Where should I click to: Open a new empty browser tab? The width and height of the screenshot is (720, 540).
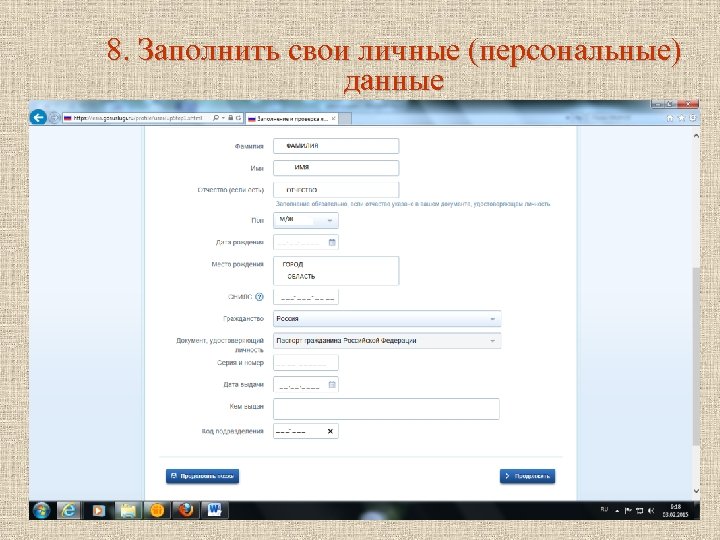(345, 118)
